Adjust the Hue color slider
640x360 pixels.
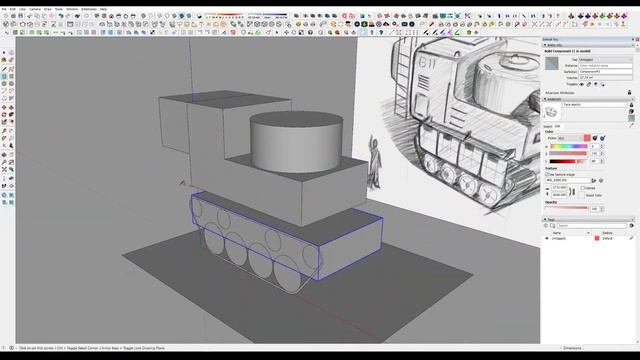coord(569,146)
